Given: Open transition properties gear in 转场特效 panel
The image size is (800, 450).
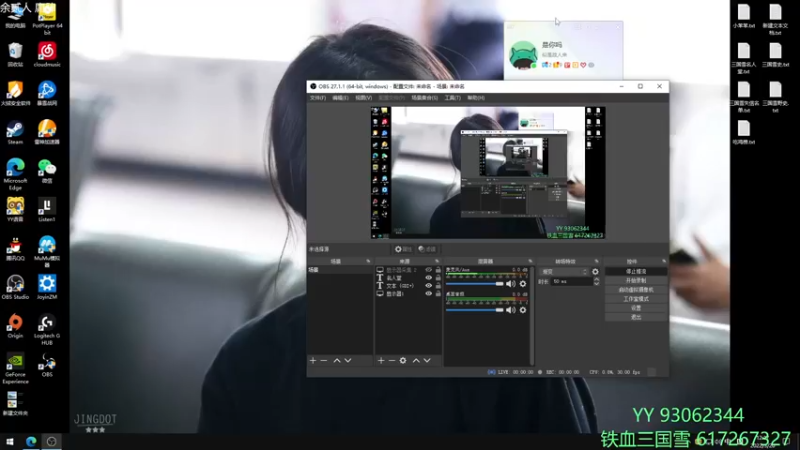Looking at the screenshot, I should click(595, 271).
